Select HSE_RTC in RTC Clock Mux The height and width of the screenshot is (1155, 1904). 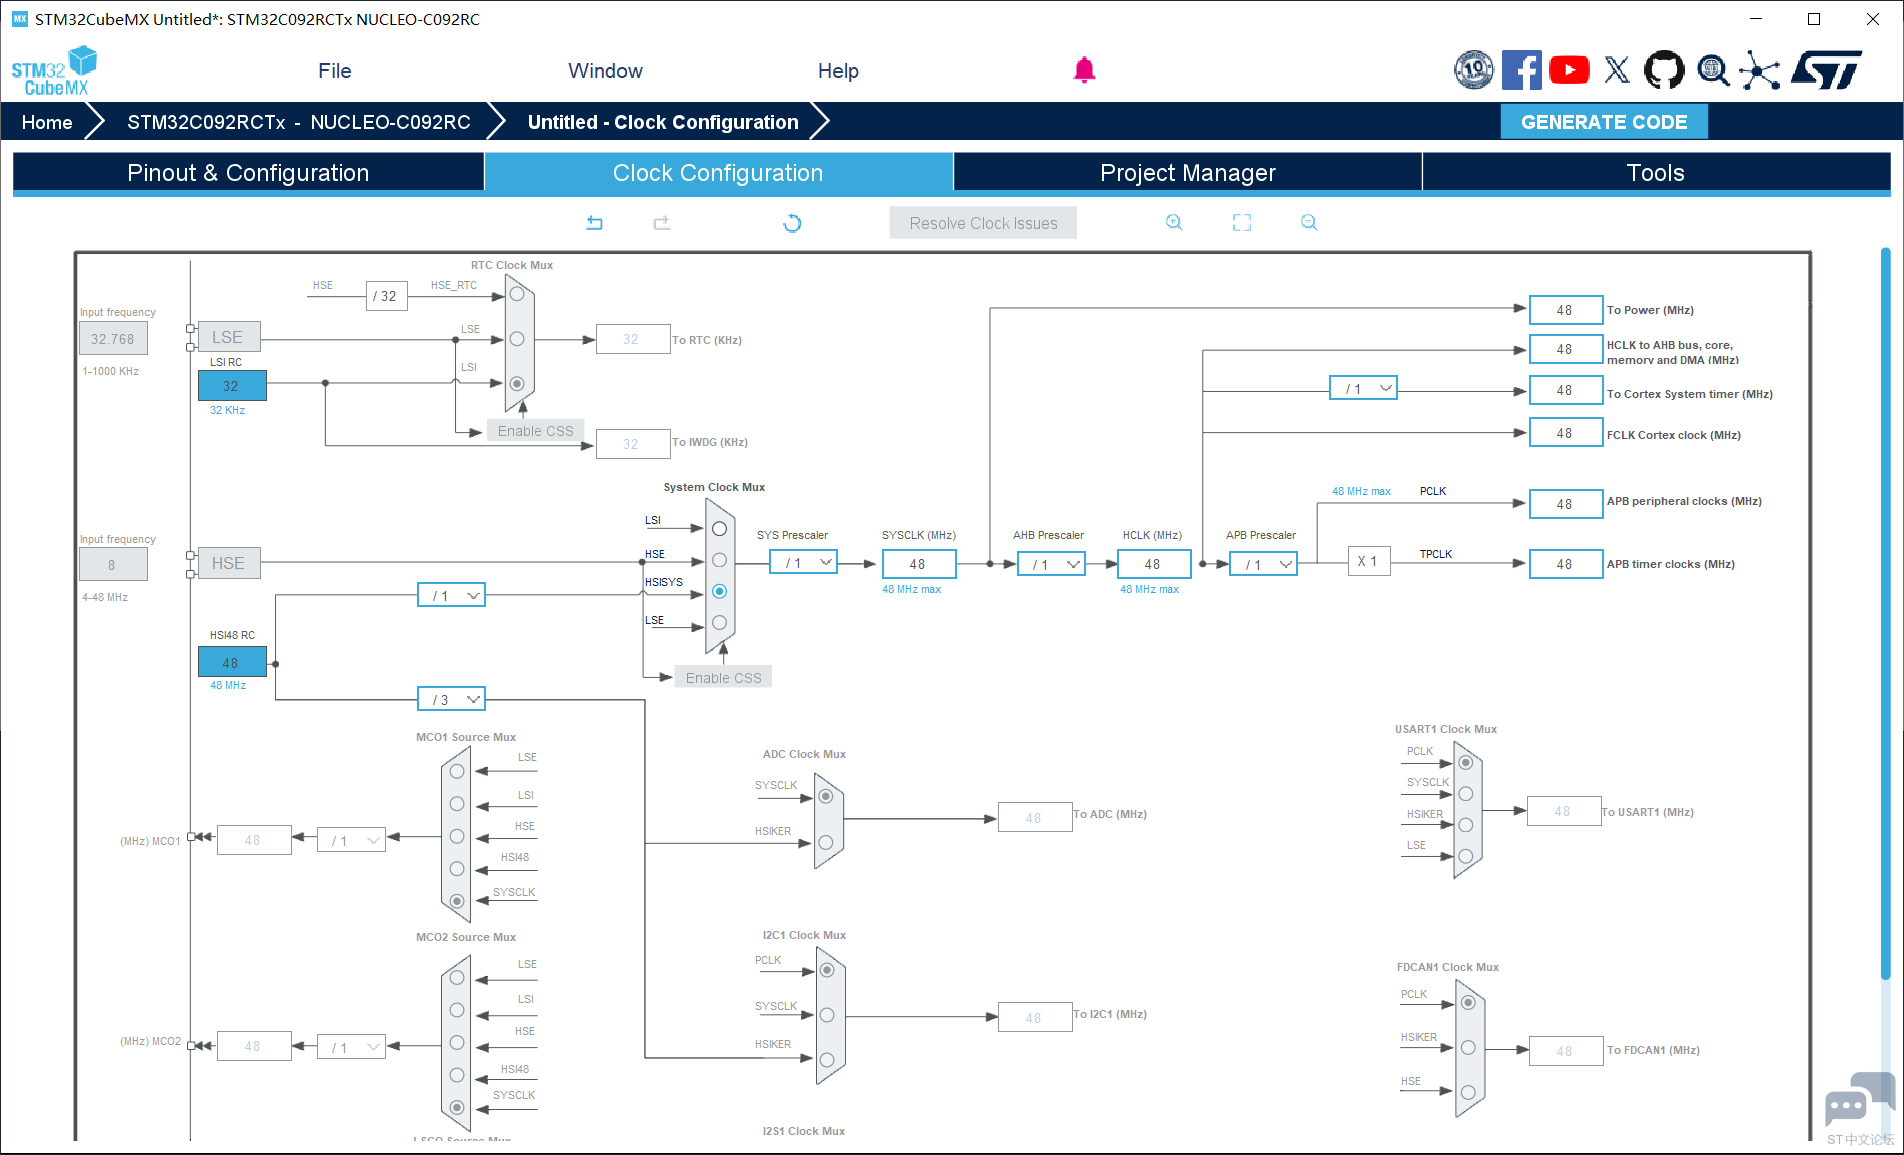click(517, 294)
